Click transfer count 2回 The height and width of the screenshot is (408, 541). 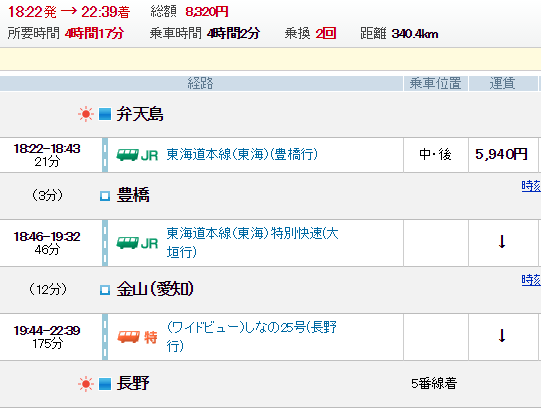326,33
